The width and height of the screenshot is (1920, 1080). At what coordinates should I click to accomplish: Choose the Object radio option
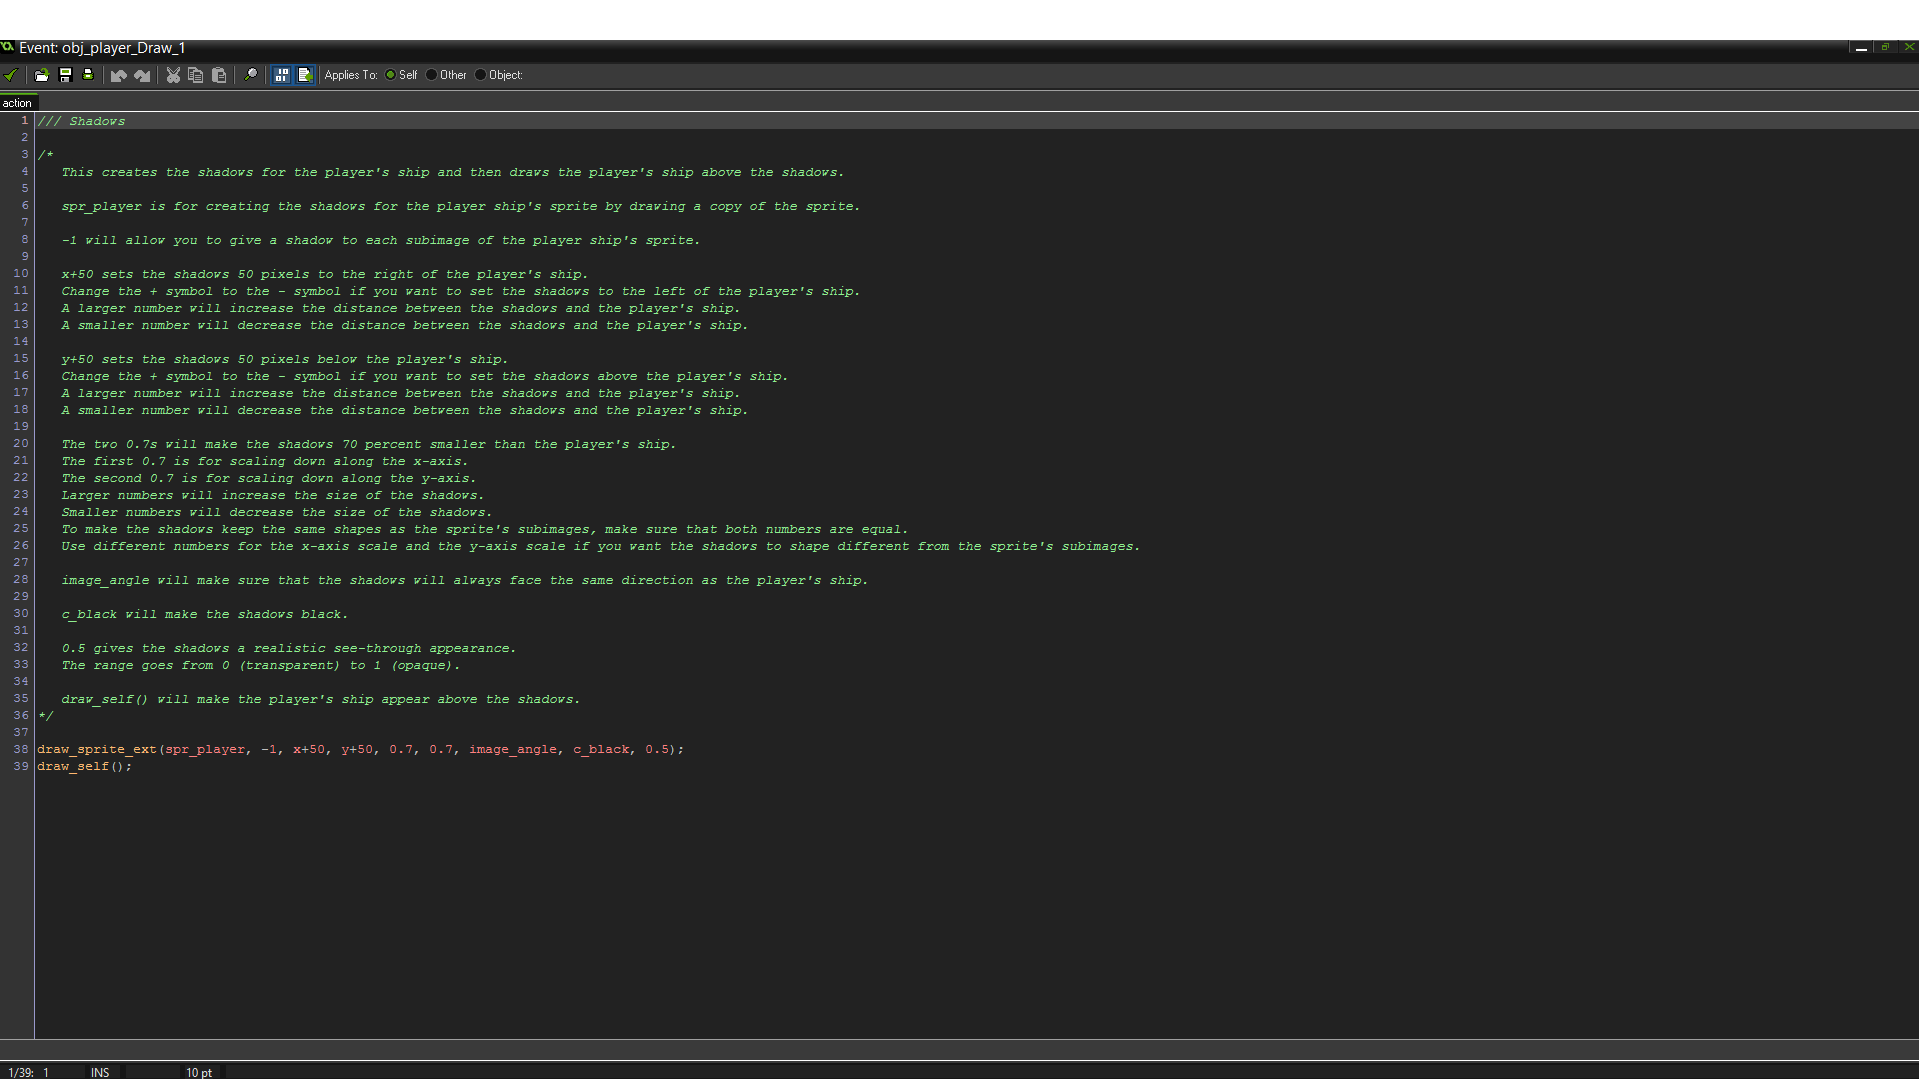click(481, 75)
